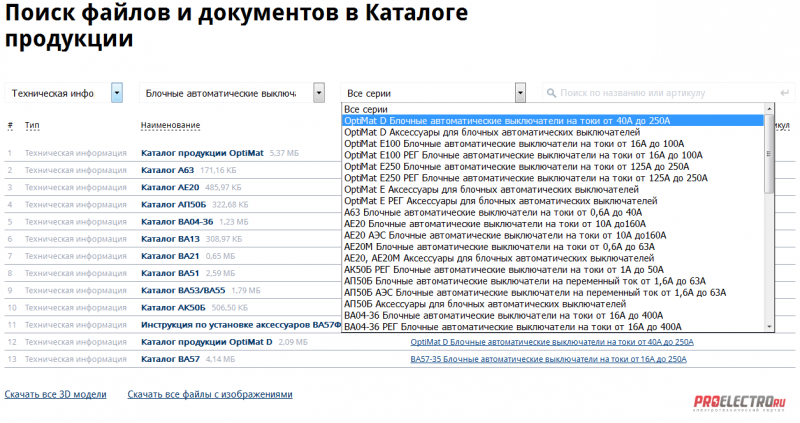Select OptiMat E250 Блочные автоматические выключатели option
The image size is (800, 423).
click(553, 167)
